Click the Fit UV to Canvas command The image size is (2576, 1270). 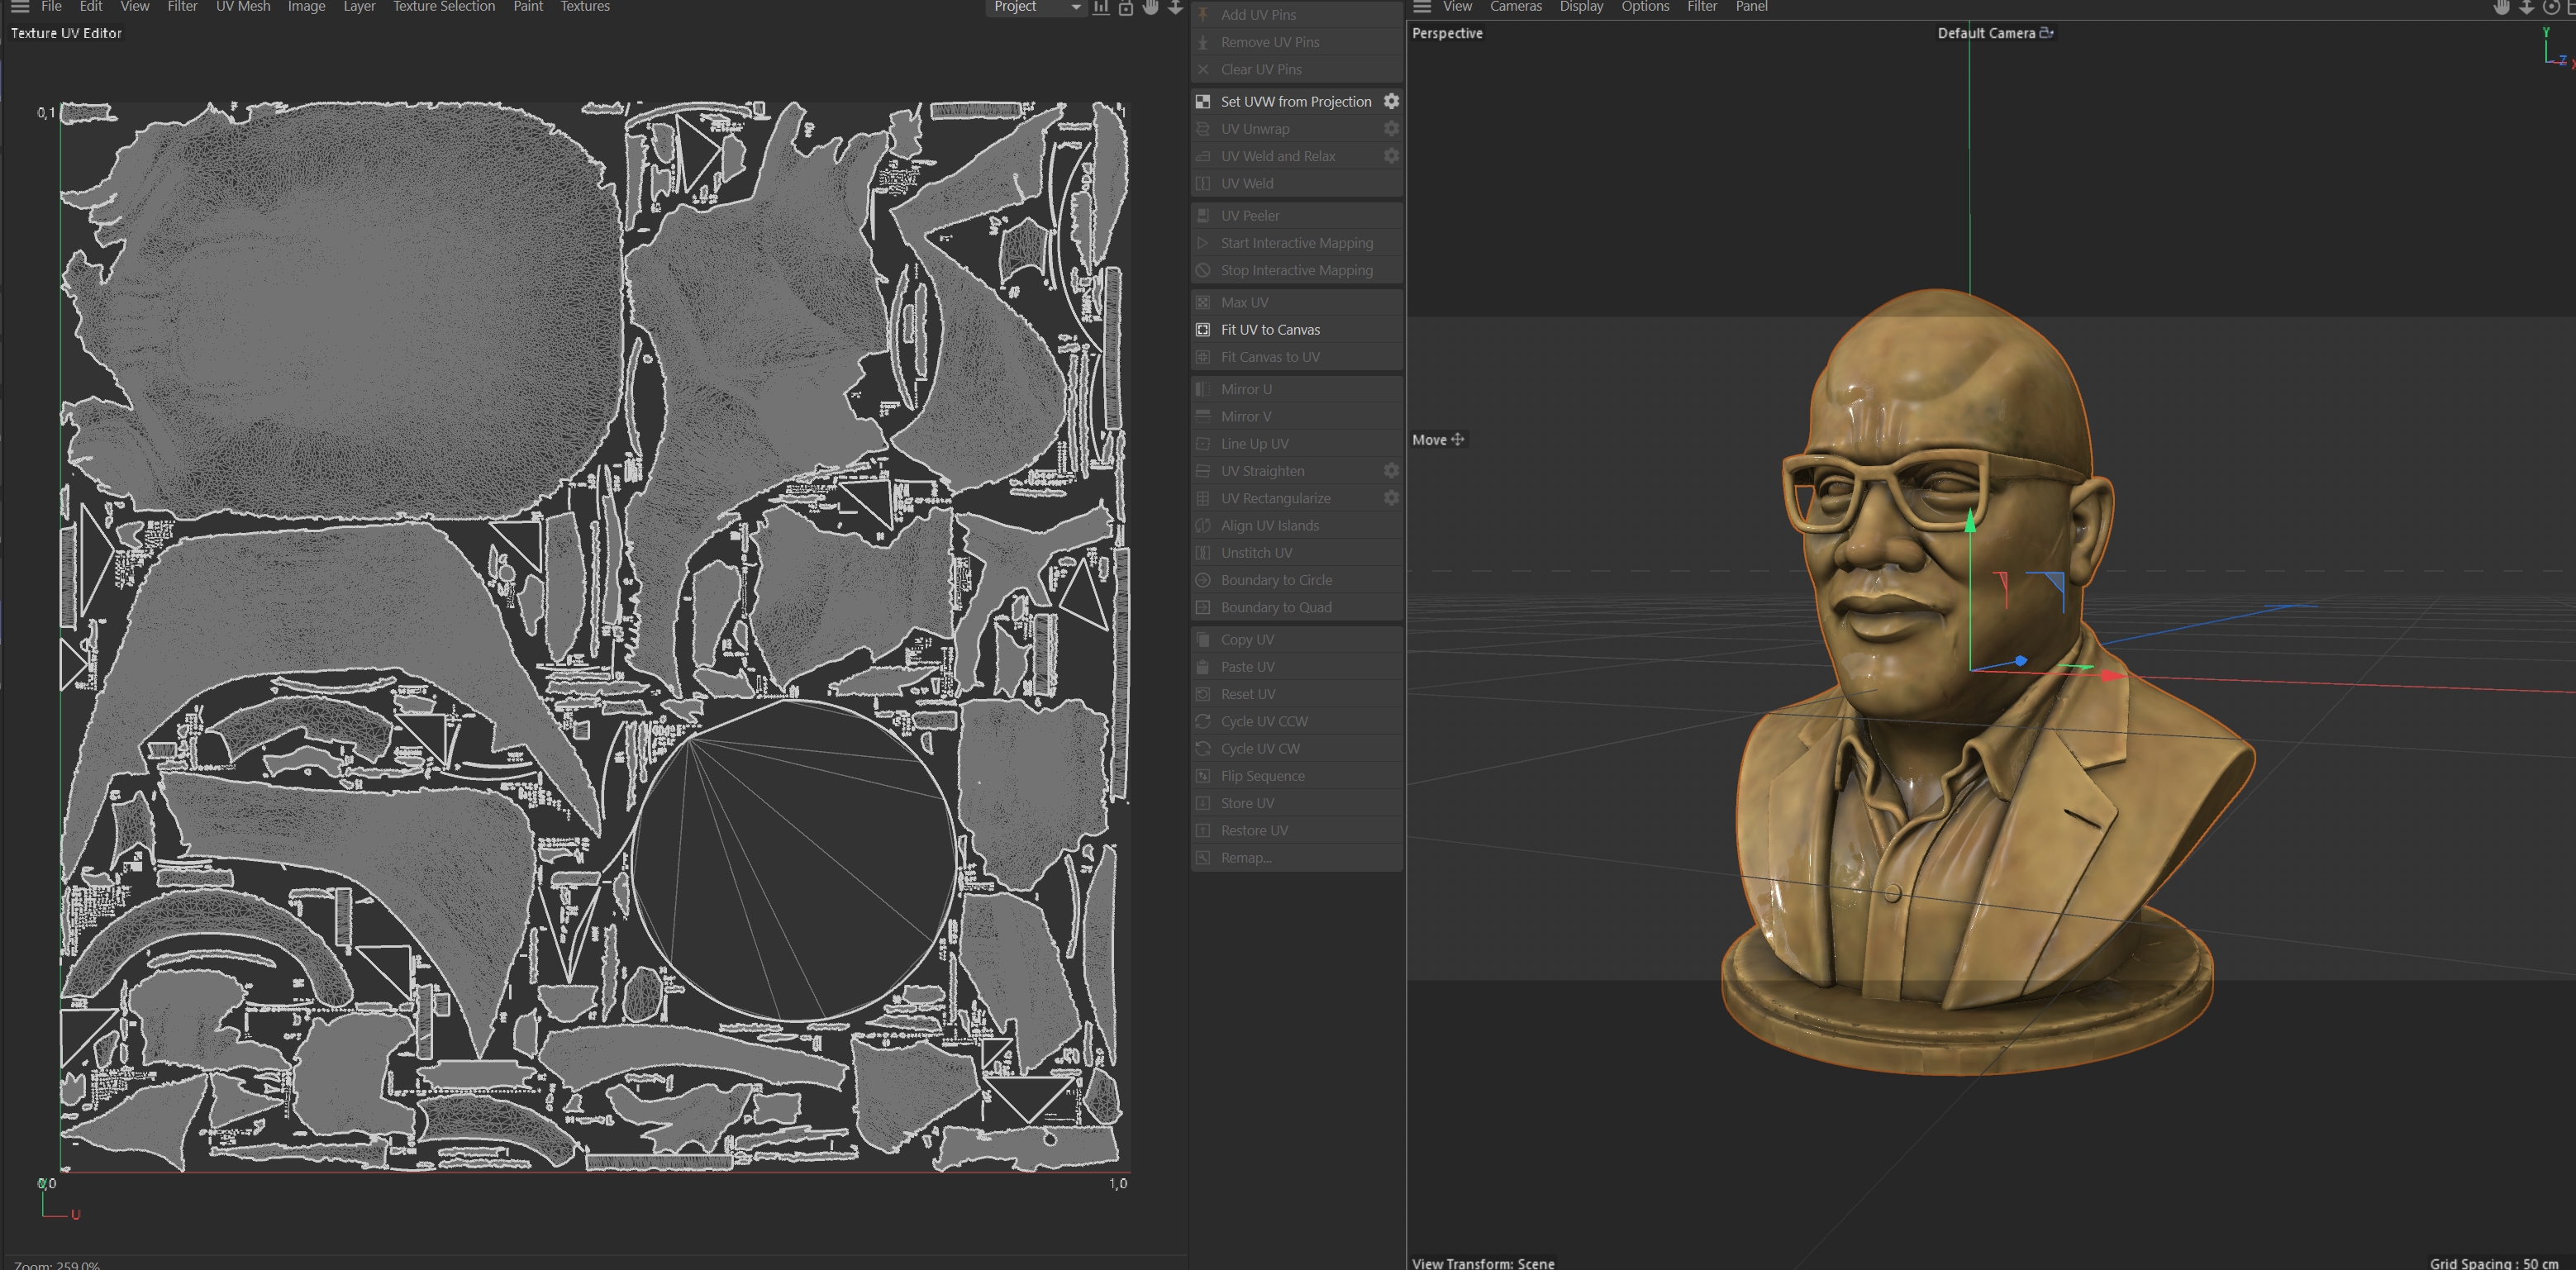pyautogui.click(x=1270, y=329)
